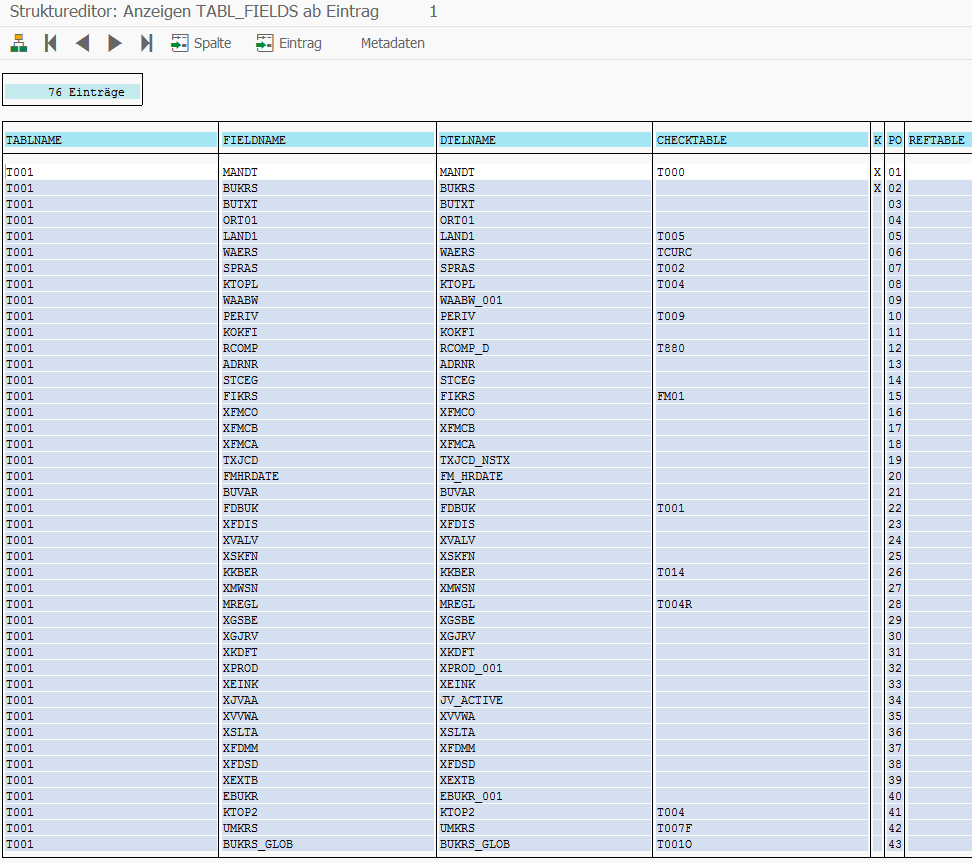Click the 76 Einträge button
Screen dimensions: 972x863
72,89
